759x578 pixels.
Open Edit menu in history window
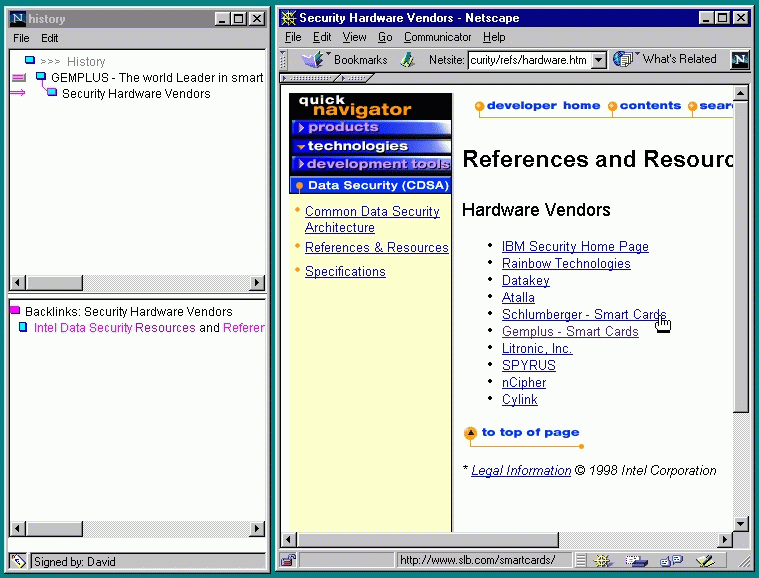49,38
